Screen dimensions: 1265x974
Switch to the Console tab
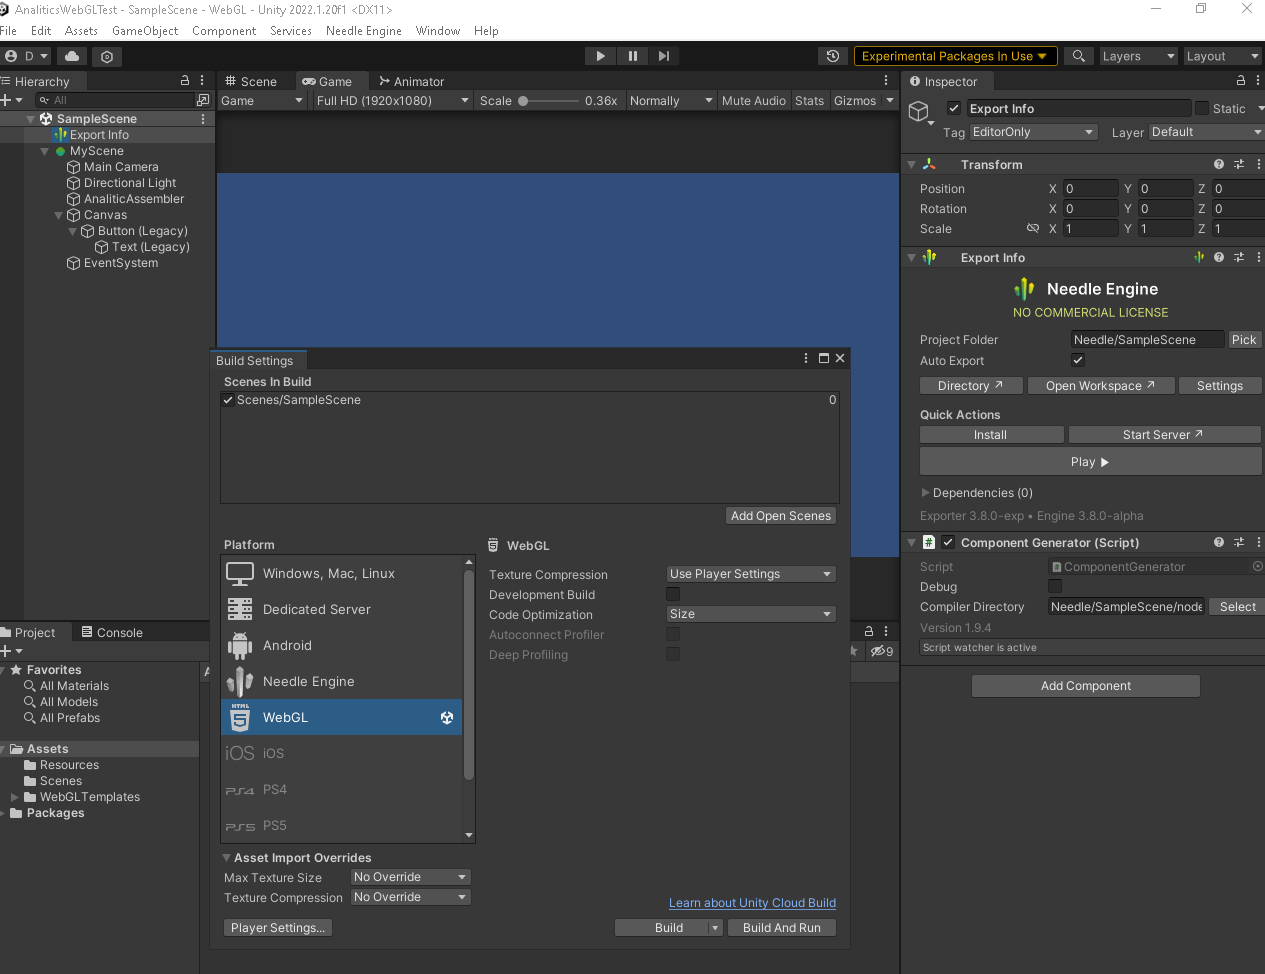112,632
